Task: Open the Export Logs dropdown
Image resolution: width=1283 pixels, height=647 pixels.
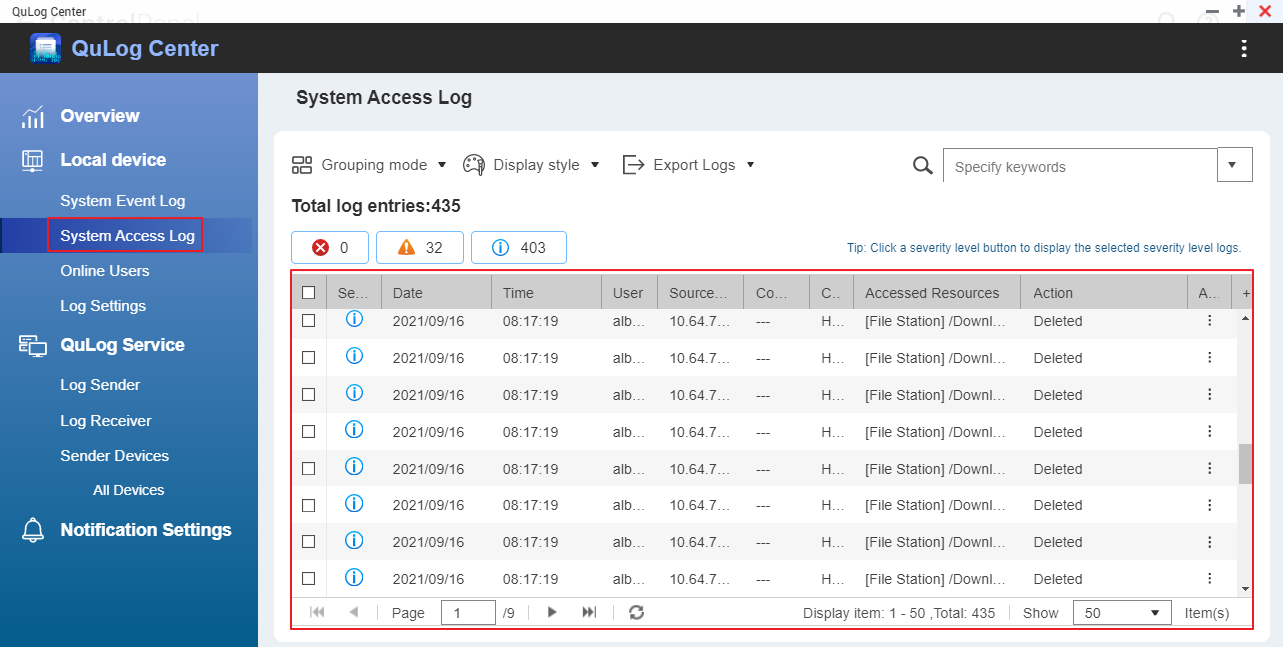Action: coord(688,165)
